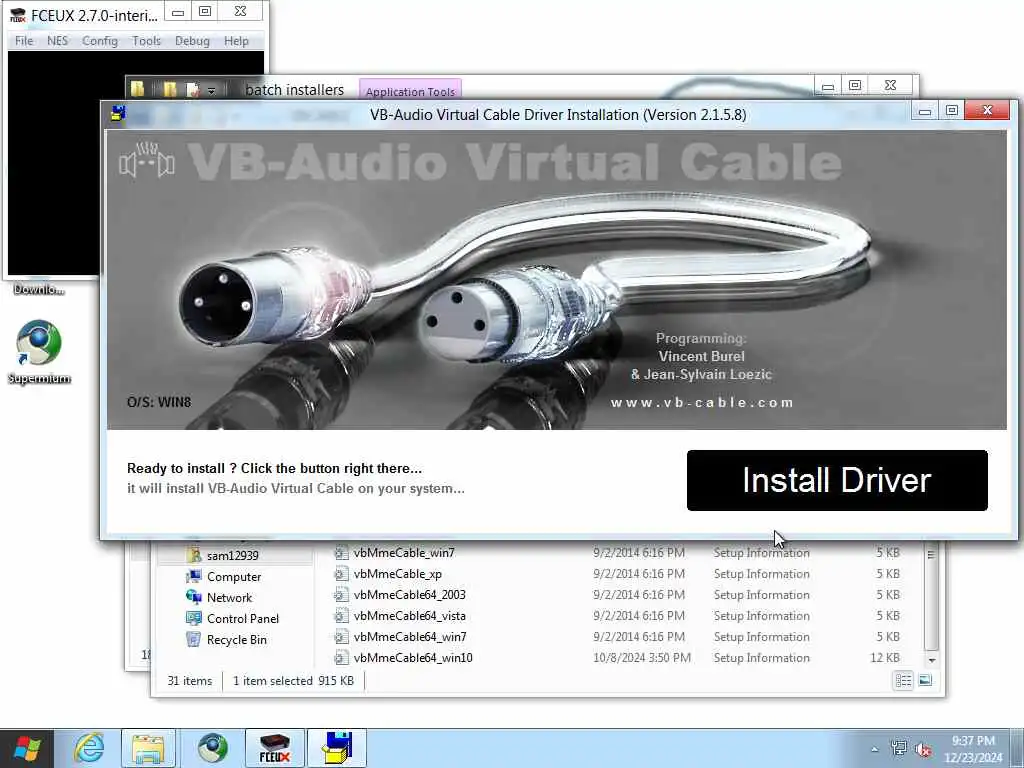This screenshot has height=768, width=1024.
Task: Open the Help menu in FCEUX
Action: pyautogui.click(x=236, y=40)
